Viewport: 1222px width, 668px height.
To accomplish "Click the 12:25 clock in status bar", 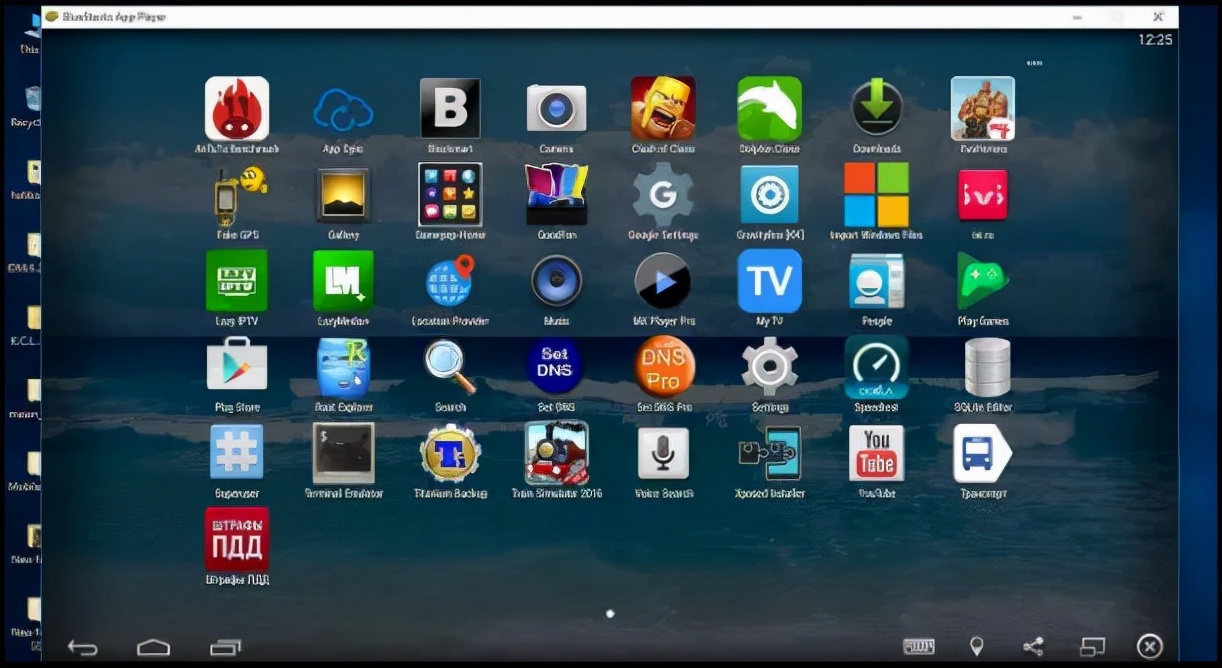I will (1155, 39).
